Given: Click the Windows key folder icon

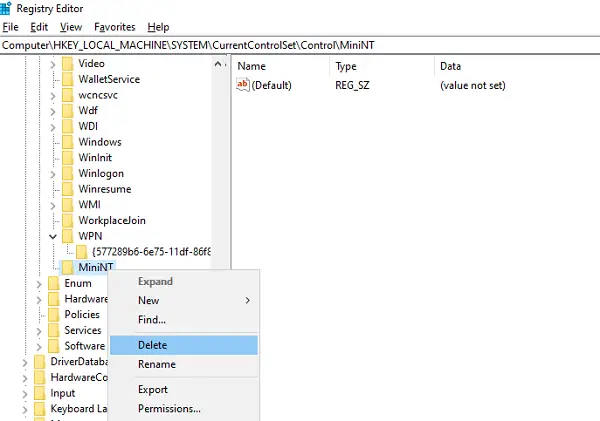Looking at the screenshot, I should (67, 142).
